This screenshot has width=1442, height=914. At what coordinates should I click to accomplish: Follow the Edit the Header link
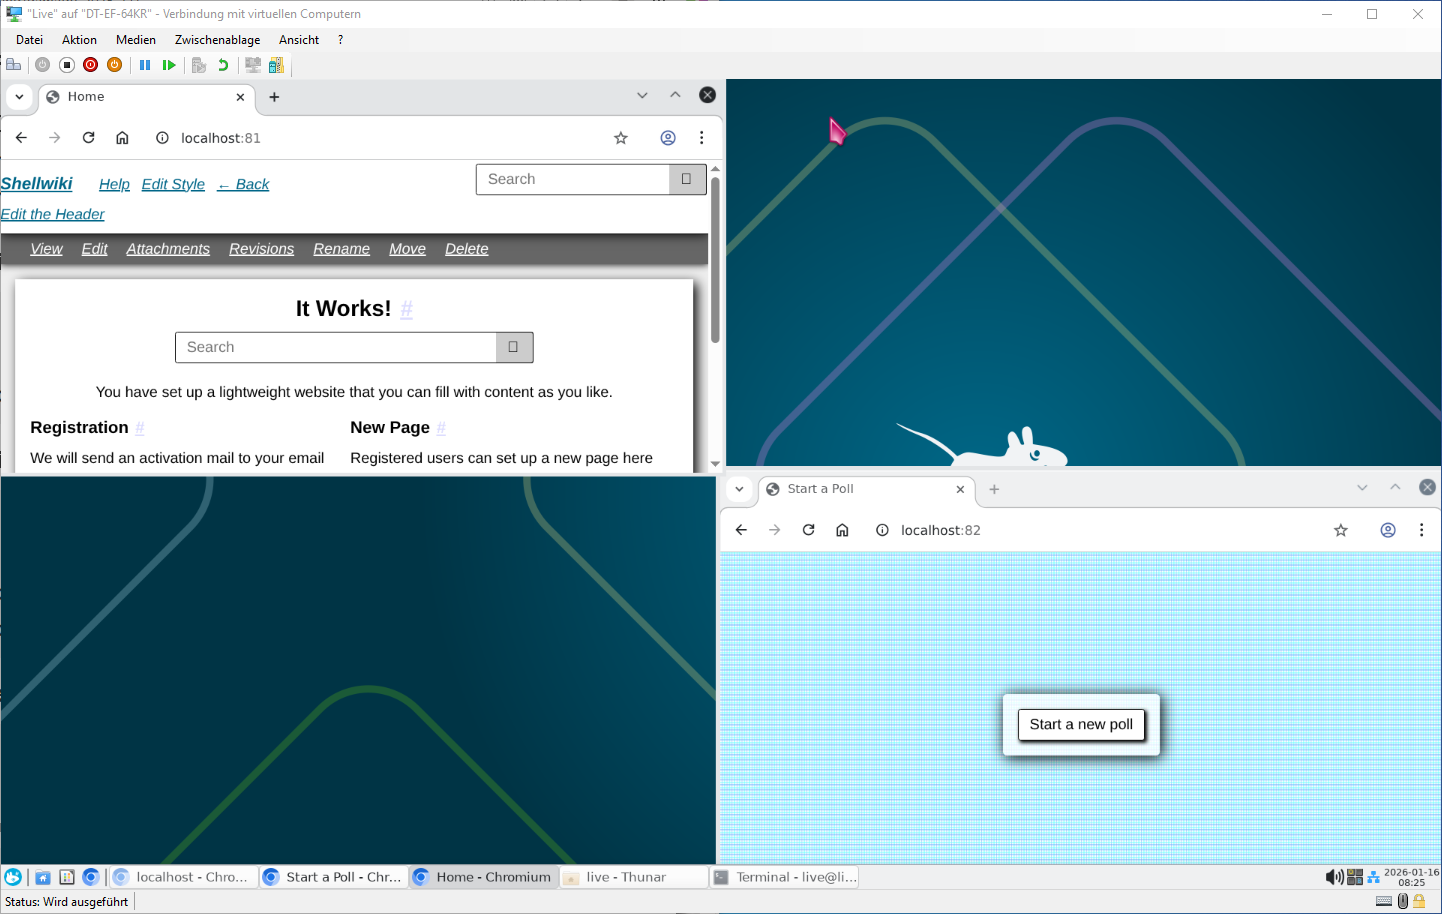(52, 214)
